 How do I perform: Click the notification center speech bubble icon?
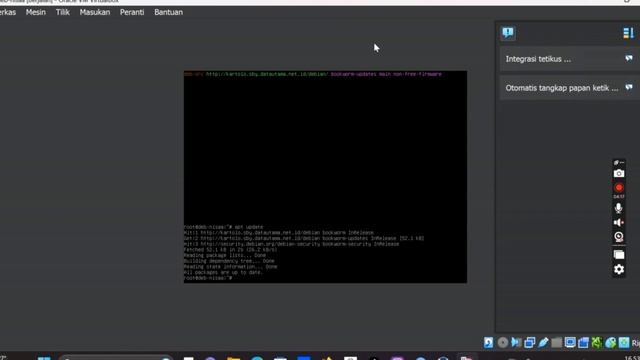click(x=508, y=33)
